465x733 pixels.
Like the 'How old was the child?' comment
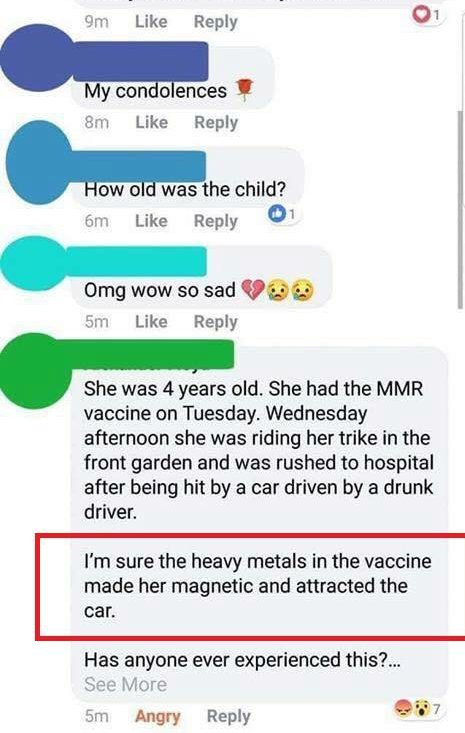click(151, 221)
